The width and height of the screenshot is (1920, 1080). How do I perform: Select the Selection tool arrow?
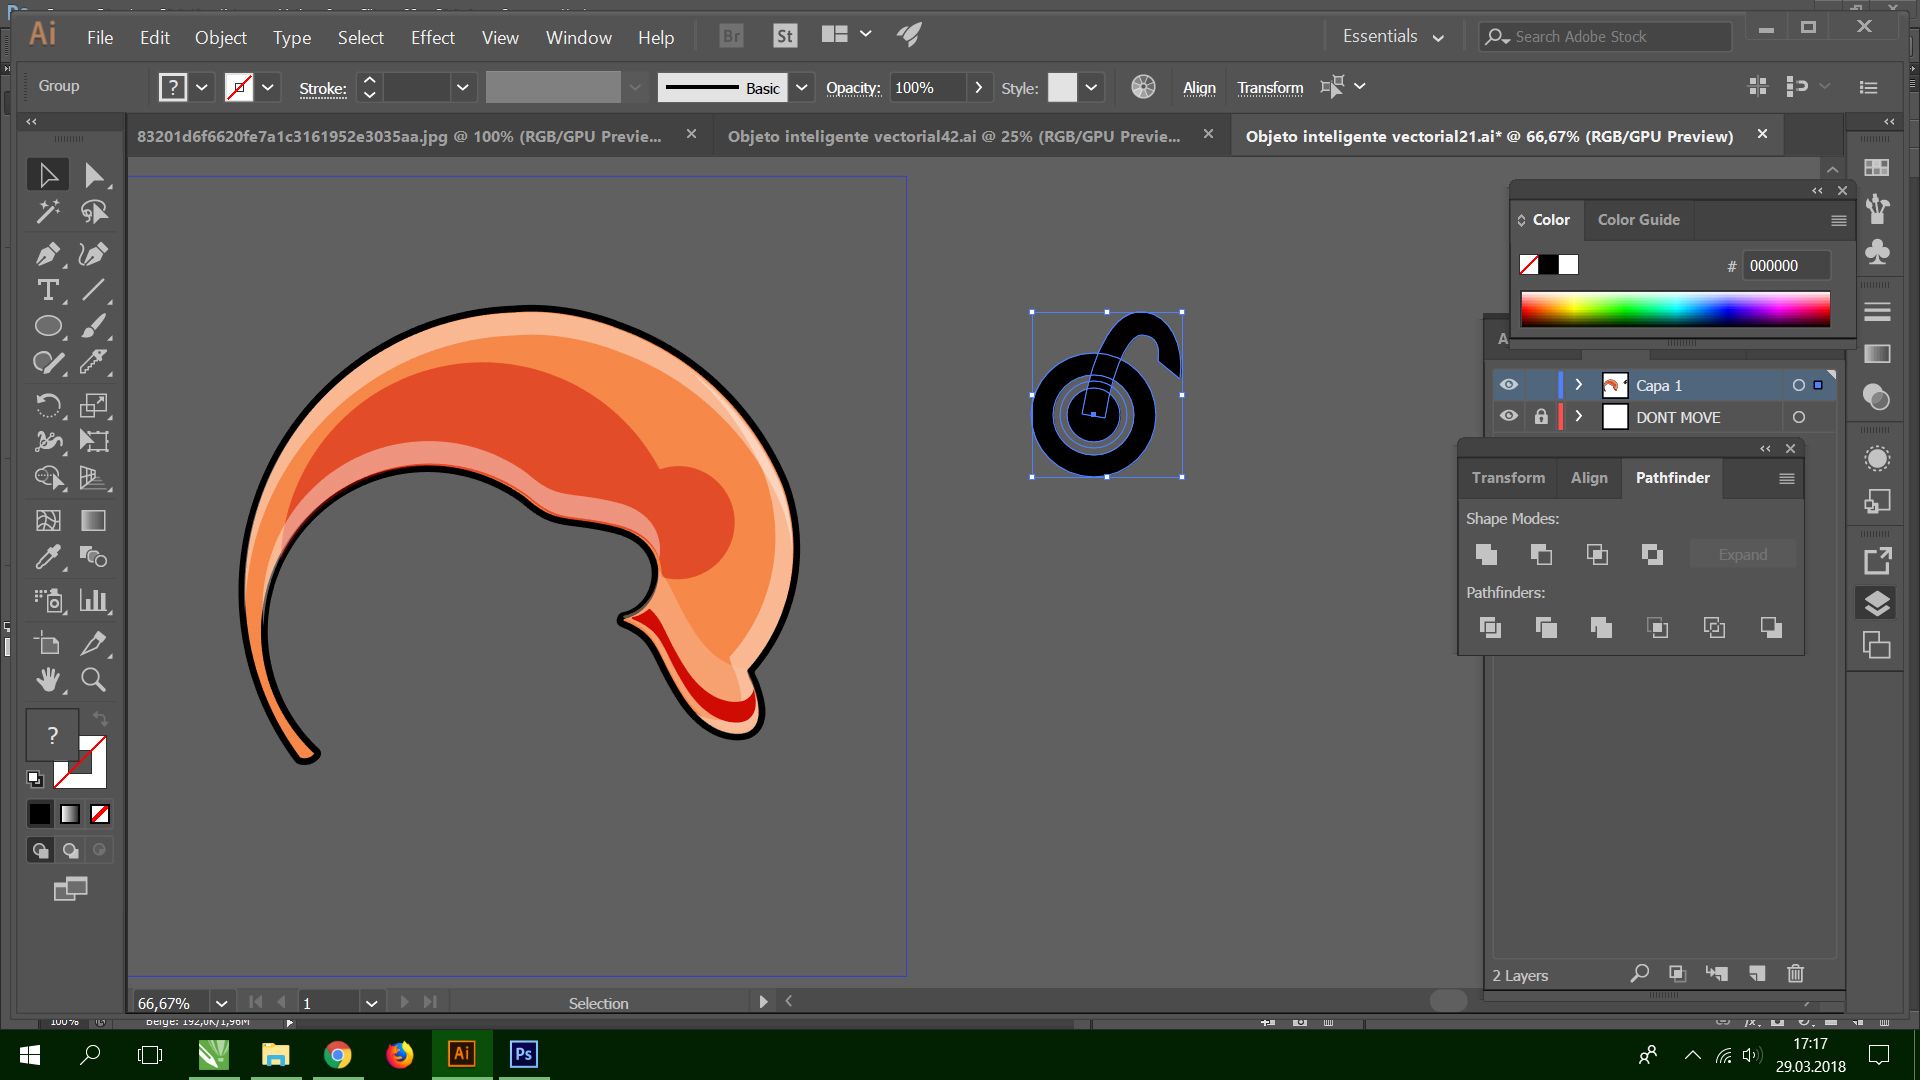point(47,175)
